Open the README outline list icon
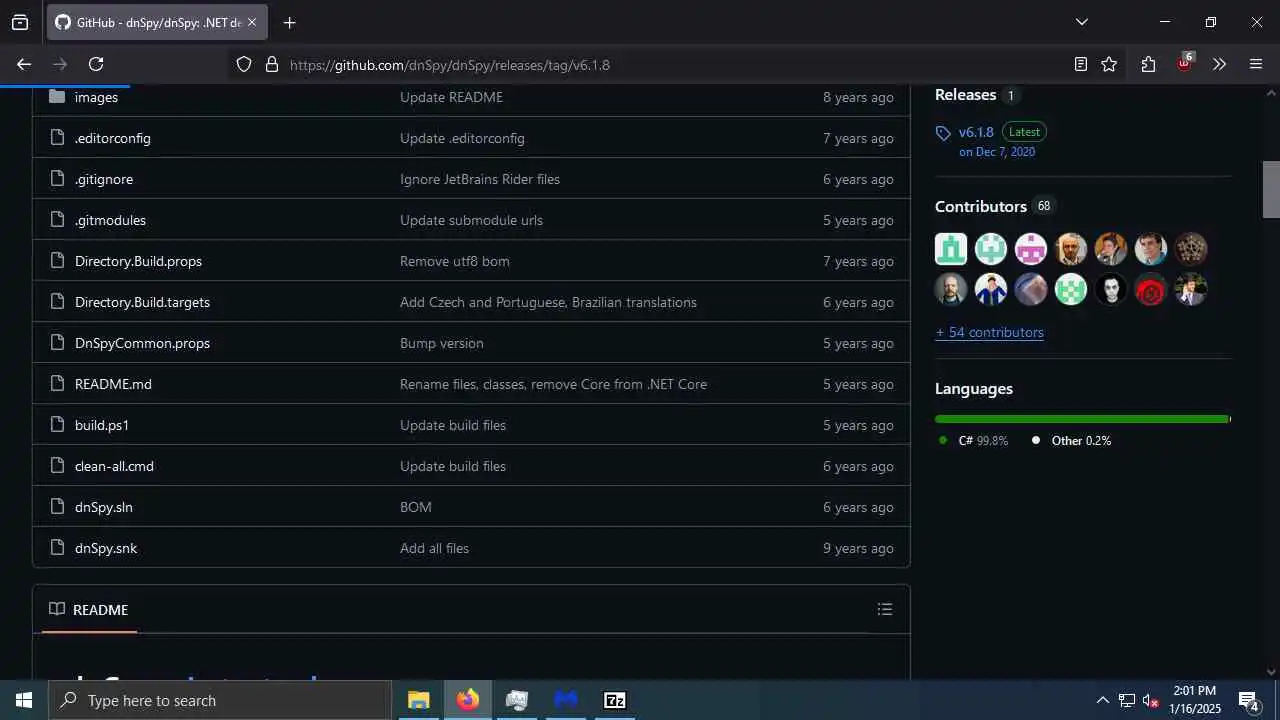The image size is (1280, 720). [884, 609]
